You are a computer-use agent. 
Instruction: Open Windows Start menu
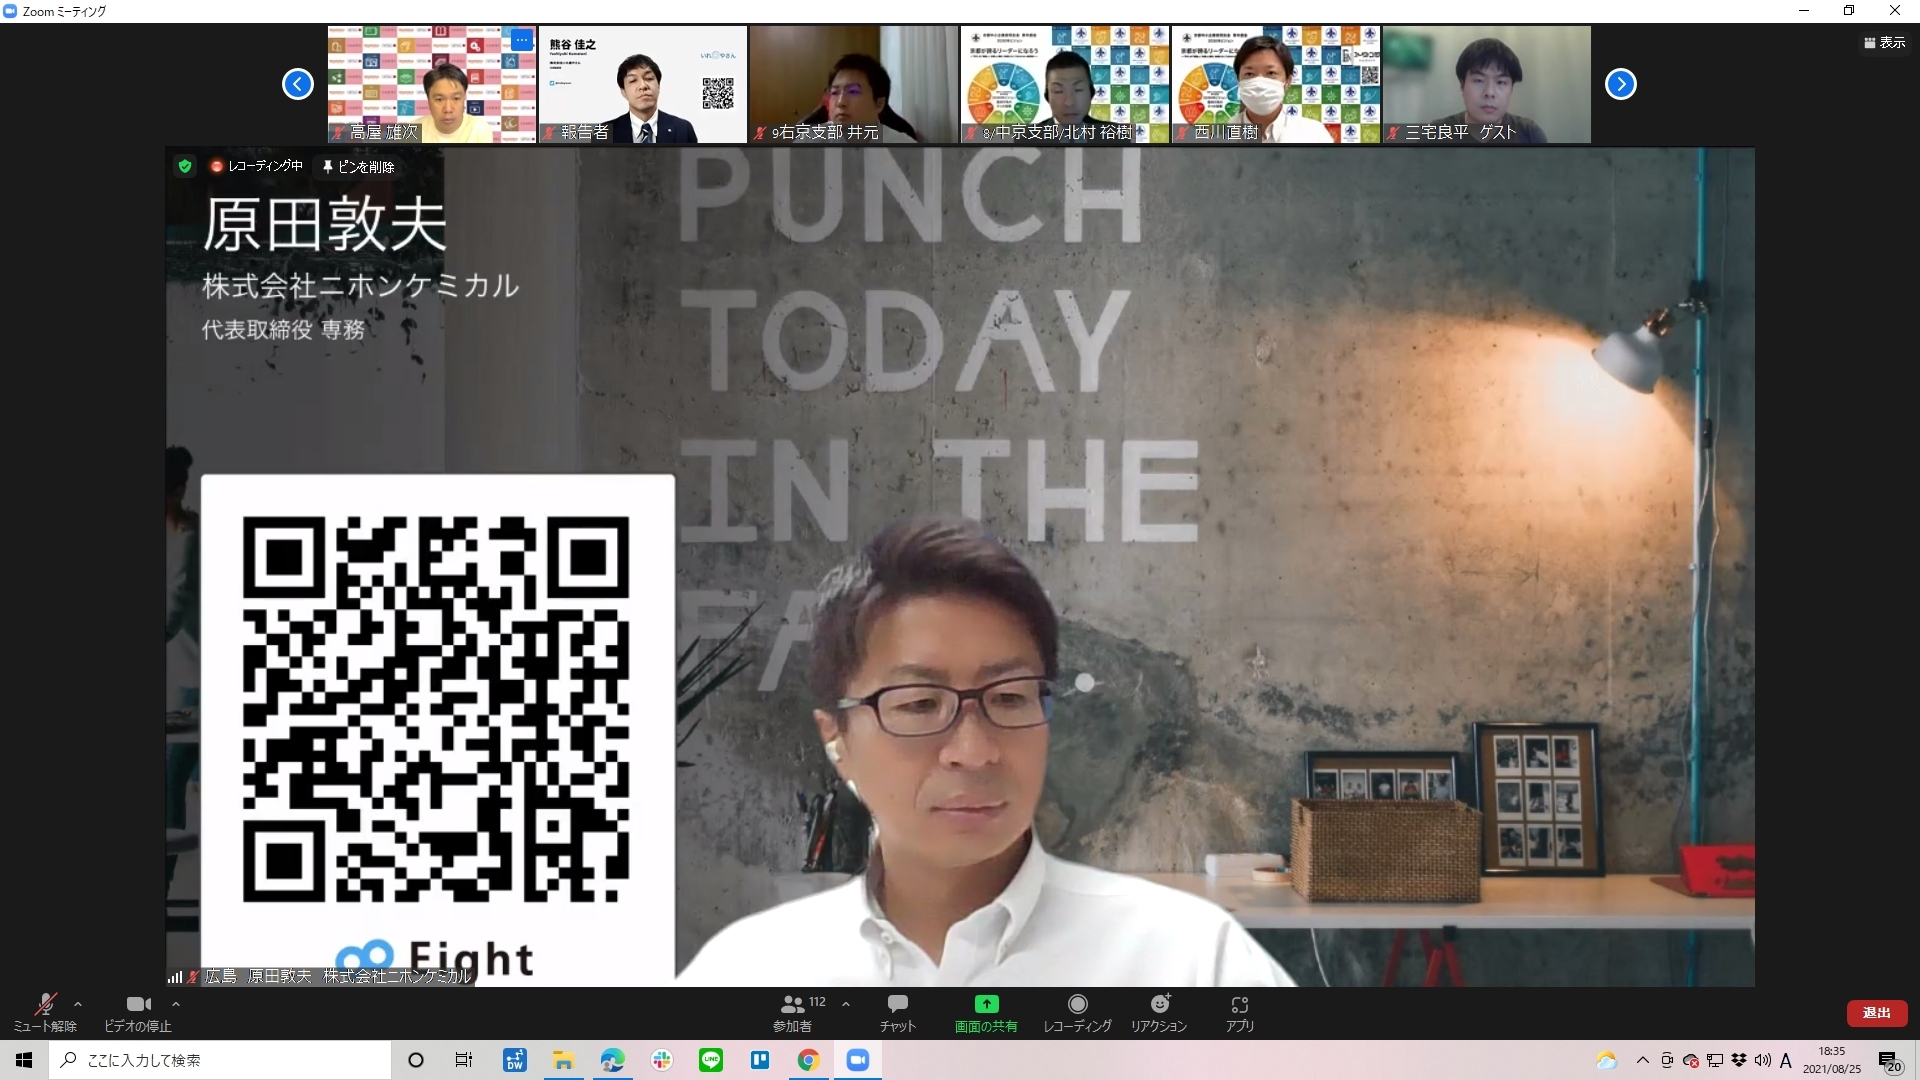pos(24,1060)
